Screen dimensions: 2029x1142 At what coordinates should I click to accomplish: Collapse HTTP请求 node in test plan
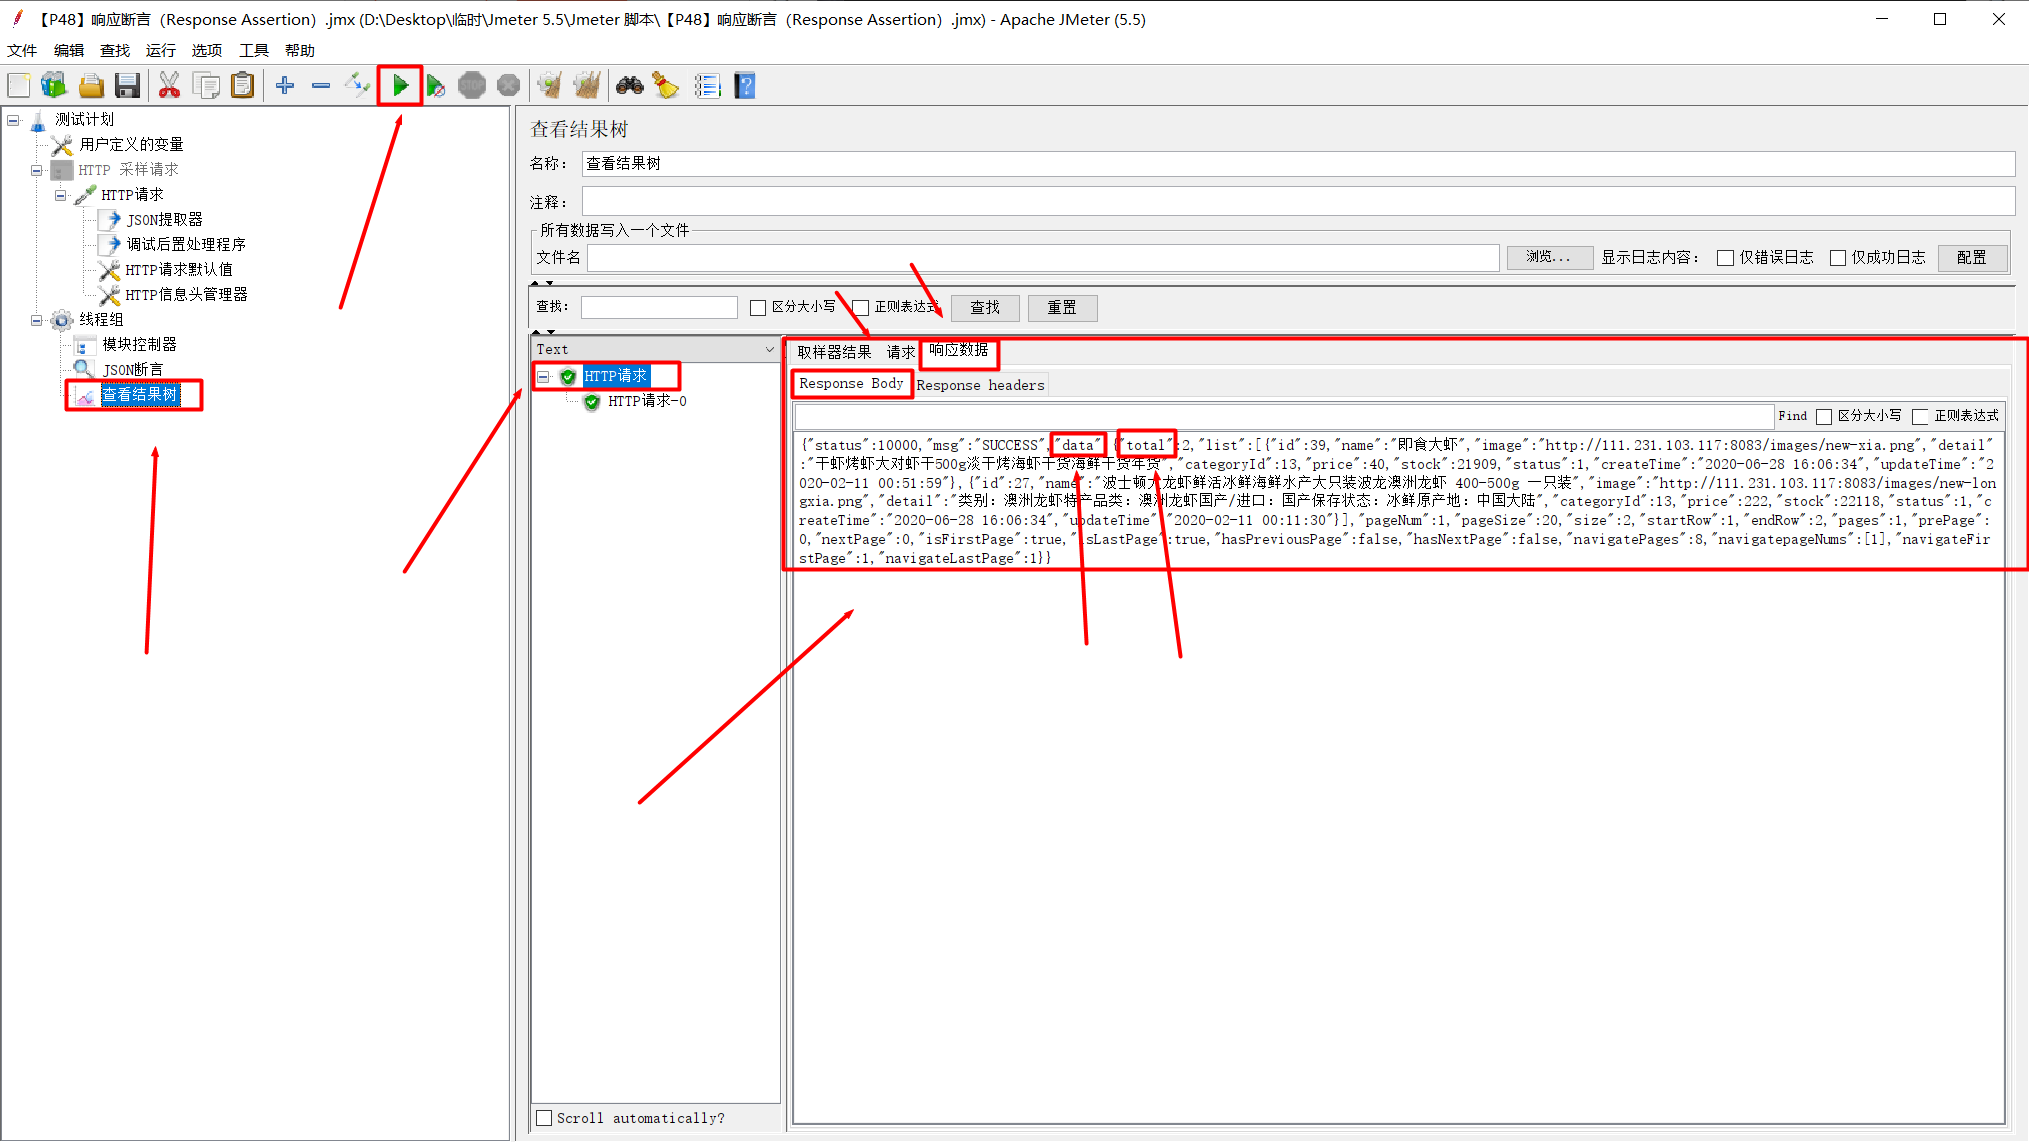tap(60, 195)
